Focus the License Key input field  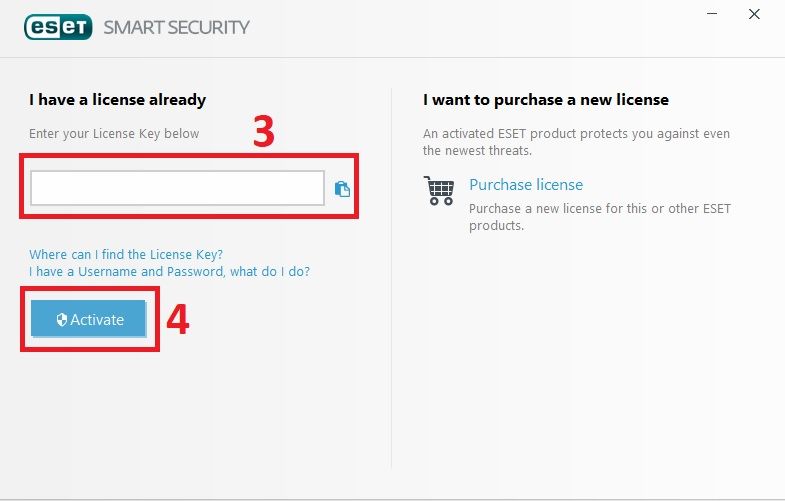(177, 188)
